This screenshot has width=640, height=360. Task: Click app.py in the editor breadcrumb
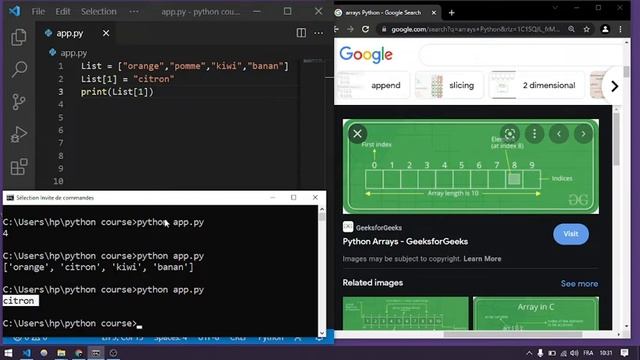(73, 53)
